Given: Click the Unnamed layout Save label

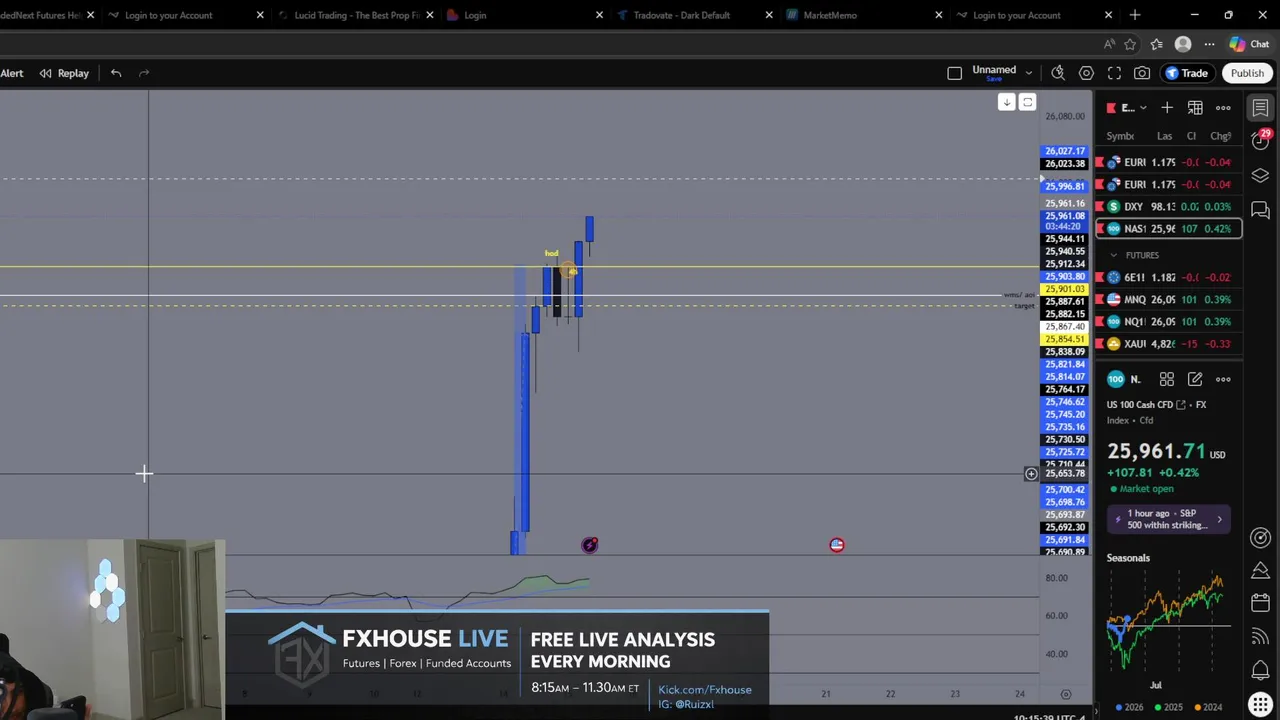Looking at the screenshot, I should pos(994,79).
